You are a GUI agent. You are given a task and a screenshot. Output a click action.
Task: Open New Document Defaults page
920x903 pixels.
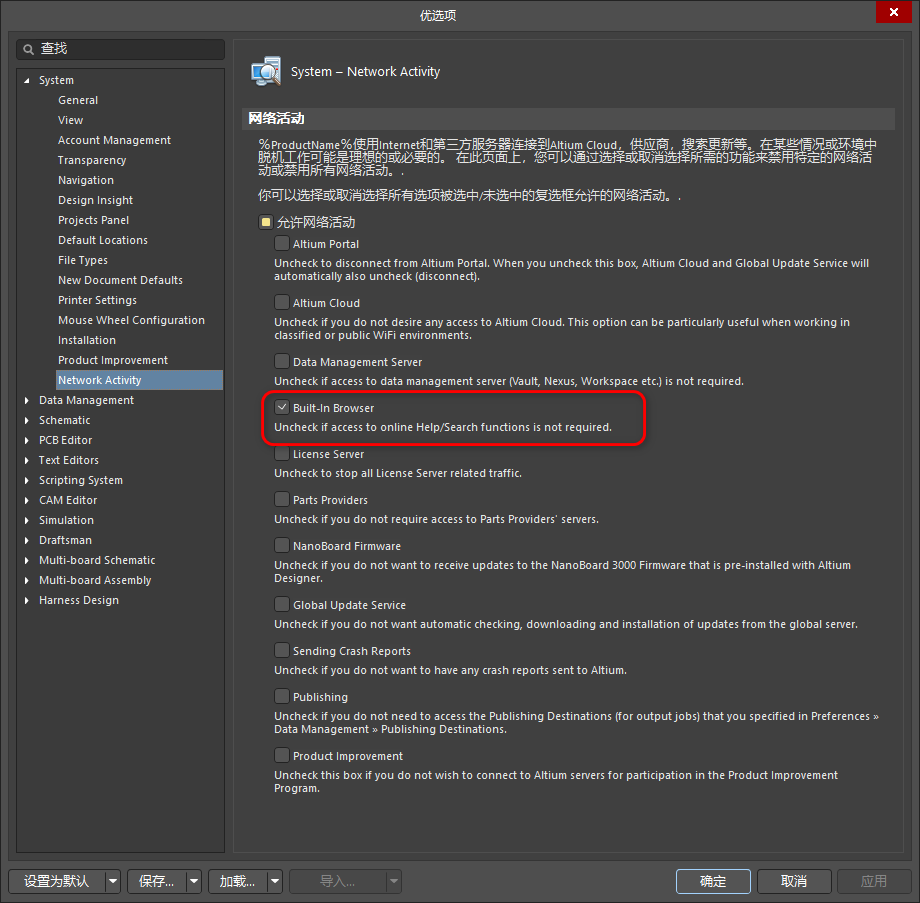(120, 280)
